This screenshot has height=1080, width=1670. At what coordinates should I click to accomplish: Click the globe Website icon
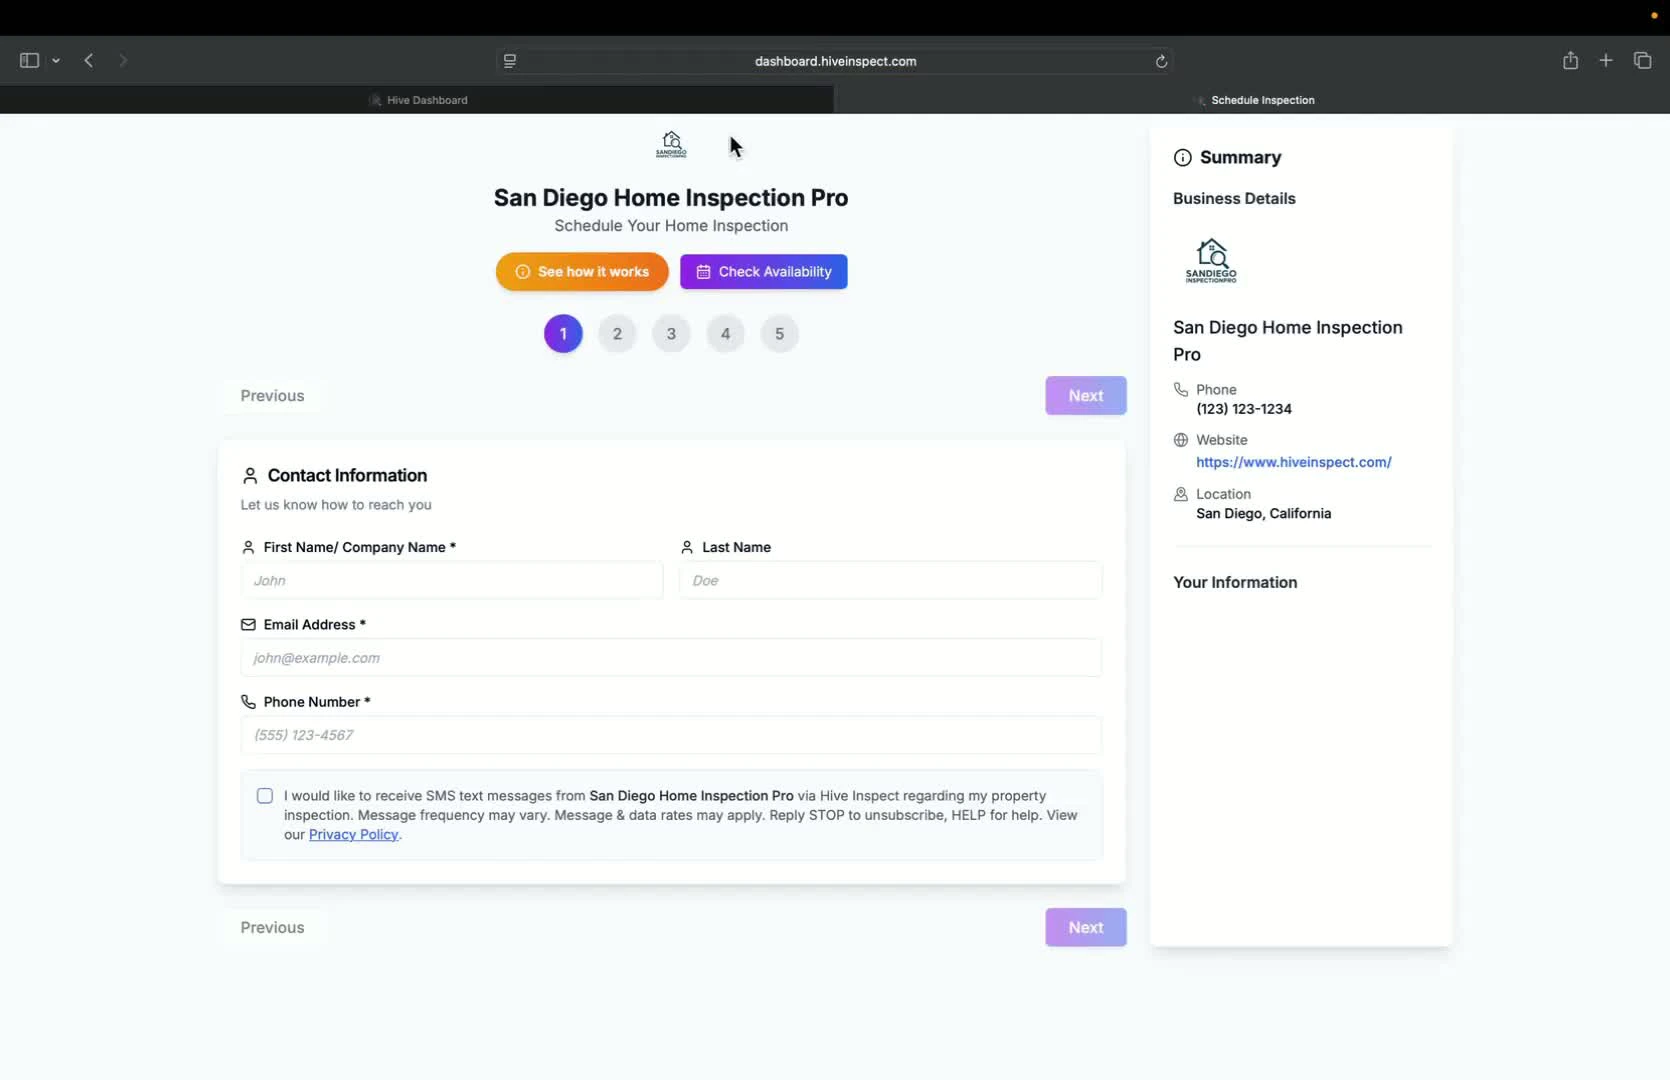click(x=1181, y=440)
